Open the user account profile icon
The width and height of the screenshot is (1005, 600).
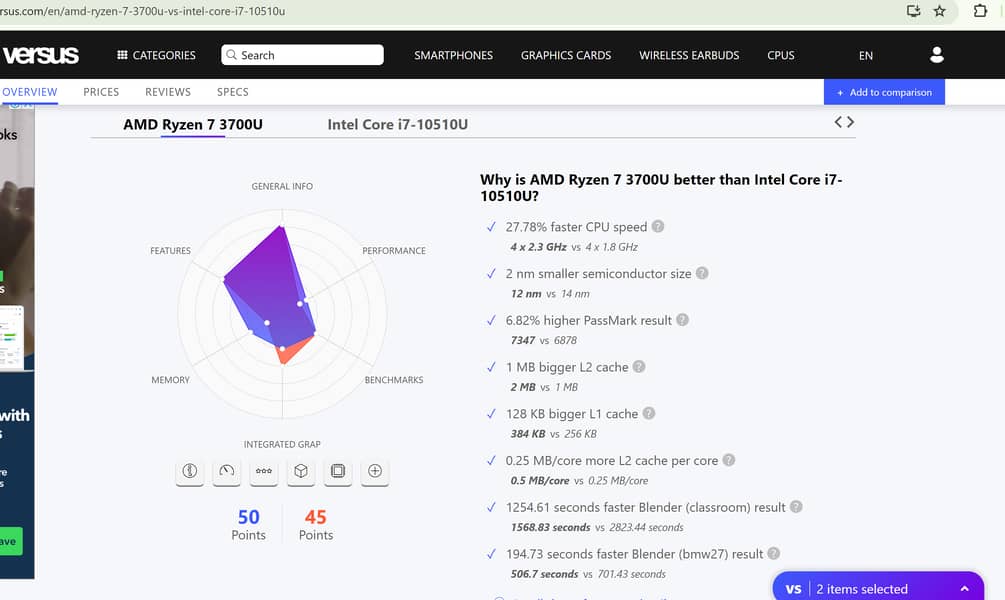tap(936, 55)
